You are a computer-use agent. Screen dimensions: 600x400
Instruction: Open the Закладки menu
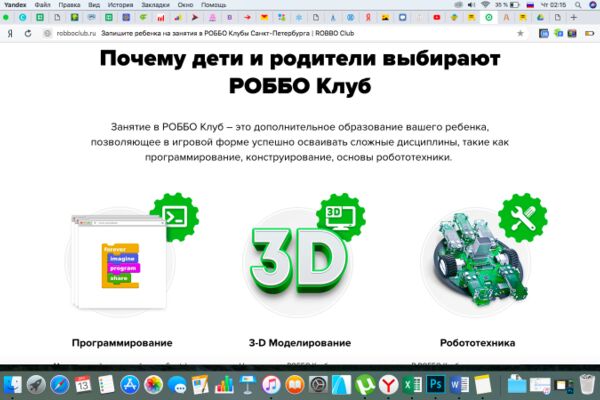155,5
